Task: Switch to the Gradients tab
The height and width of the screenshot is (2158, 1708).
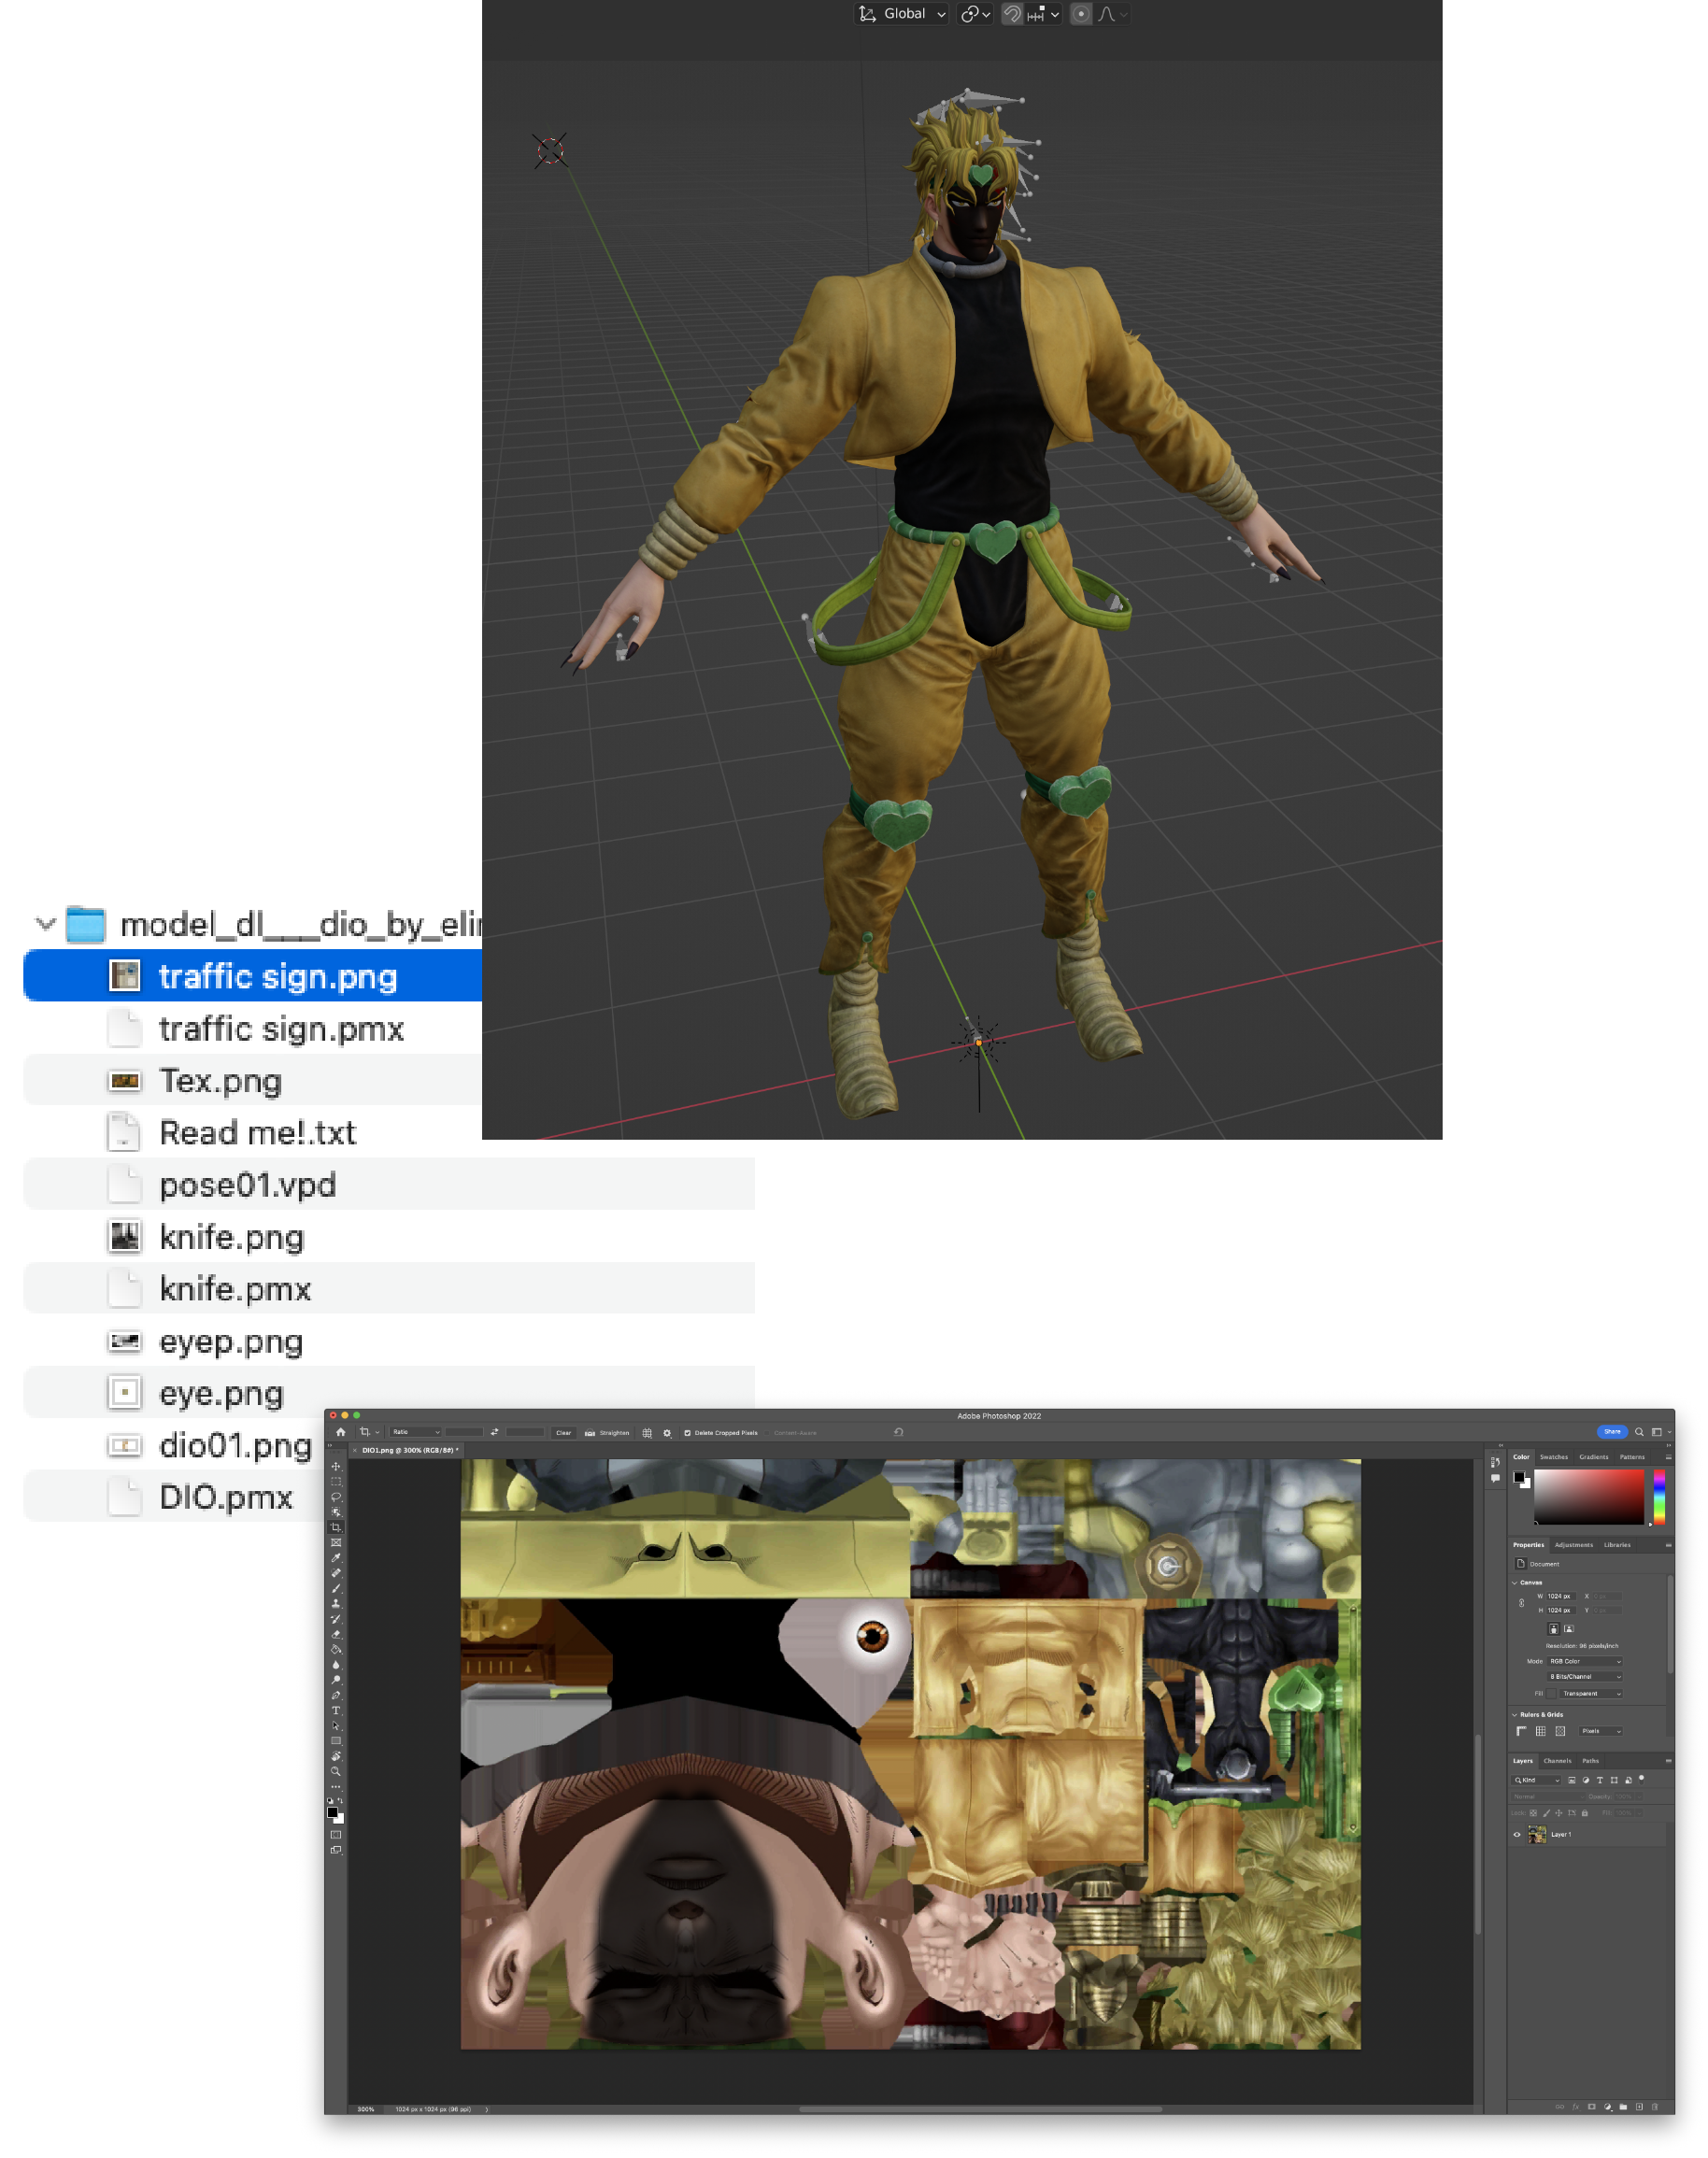Action: (1594, 1457)
